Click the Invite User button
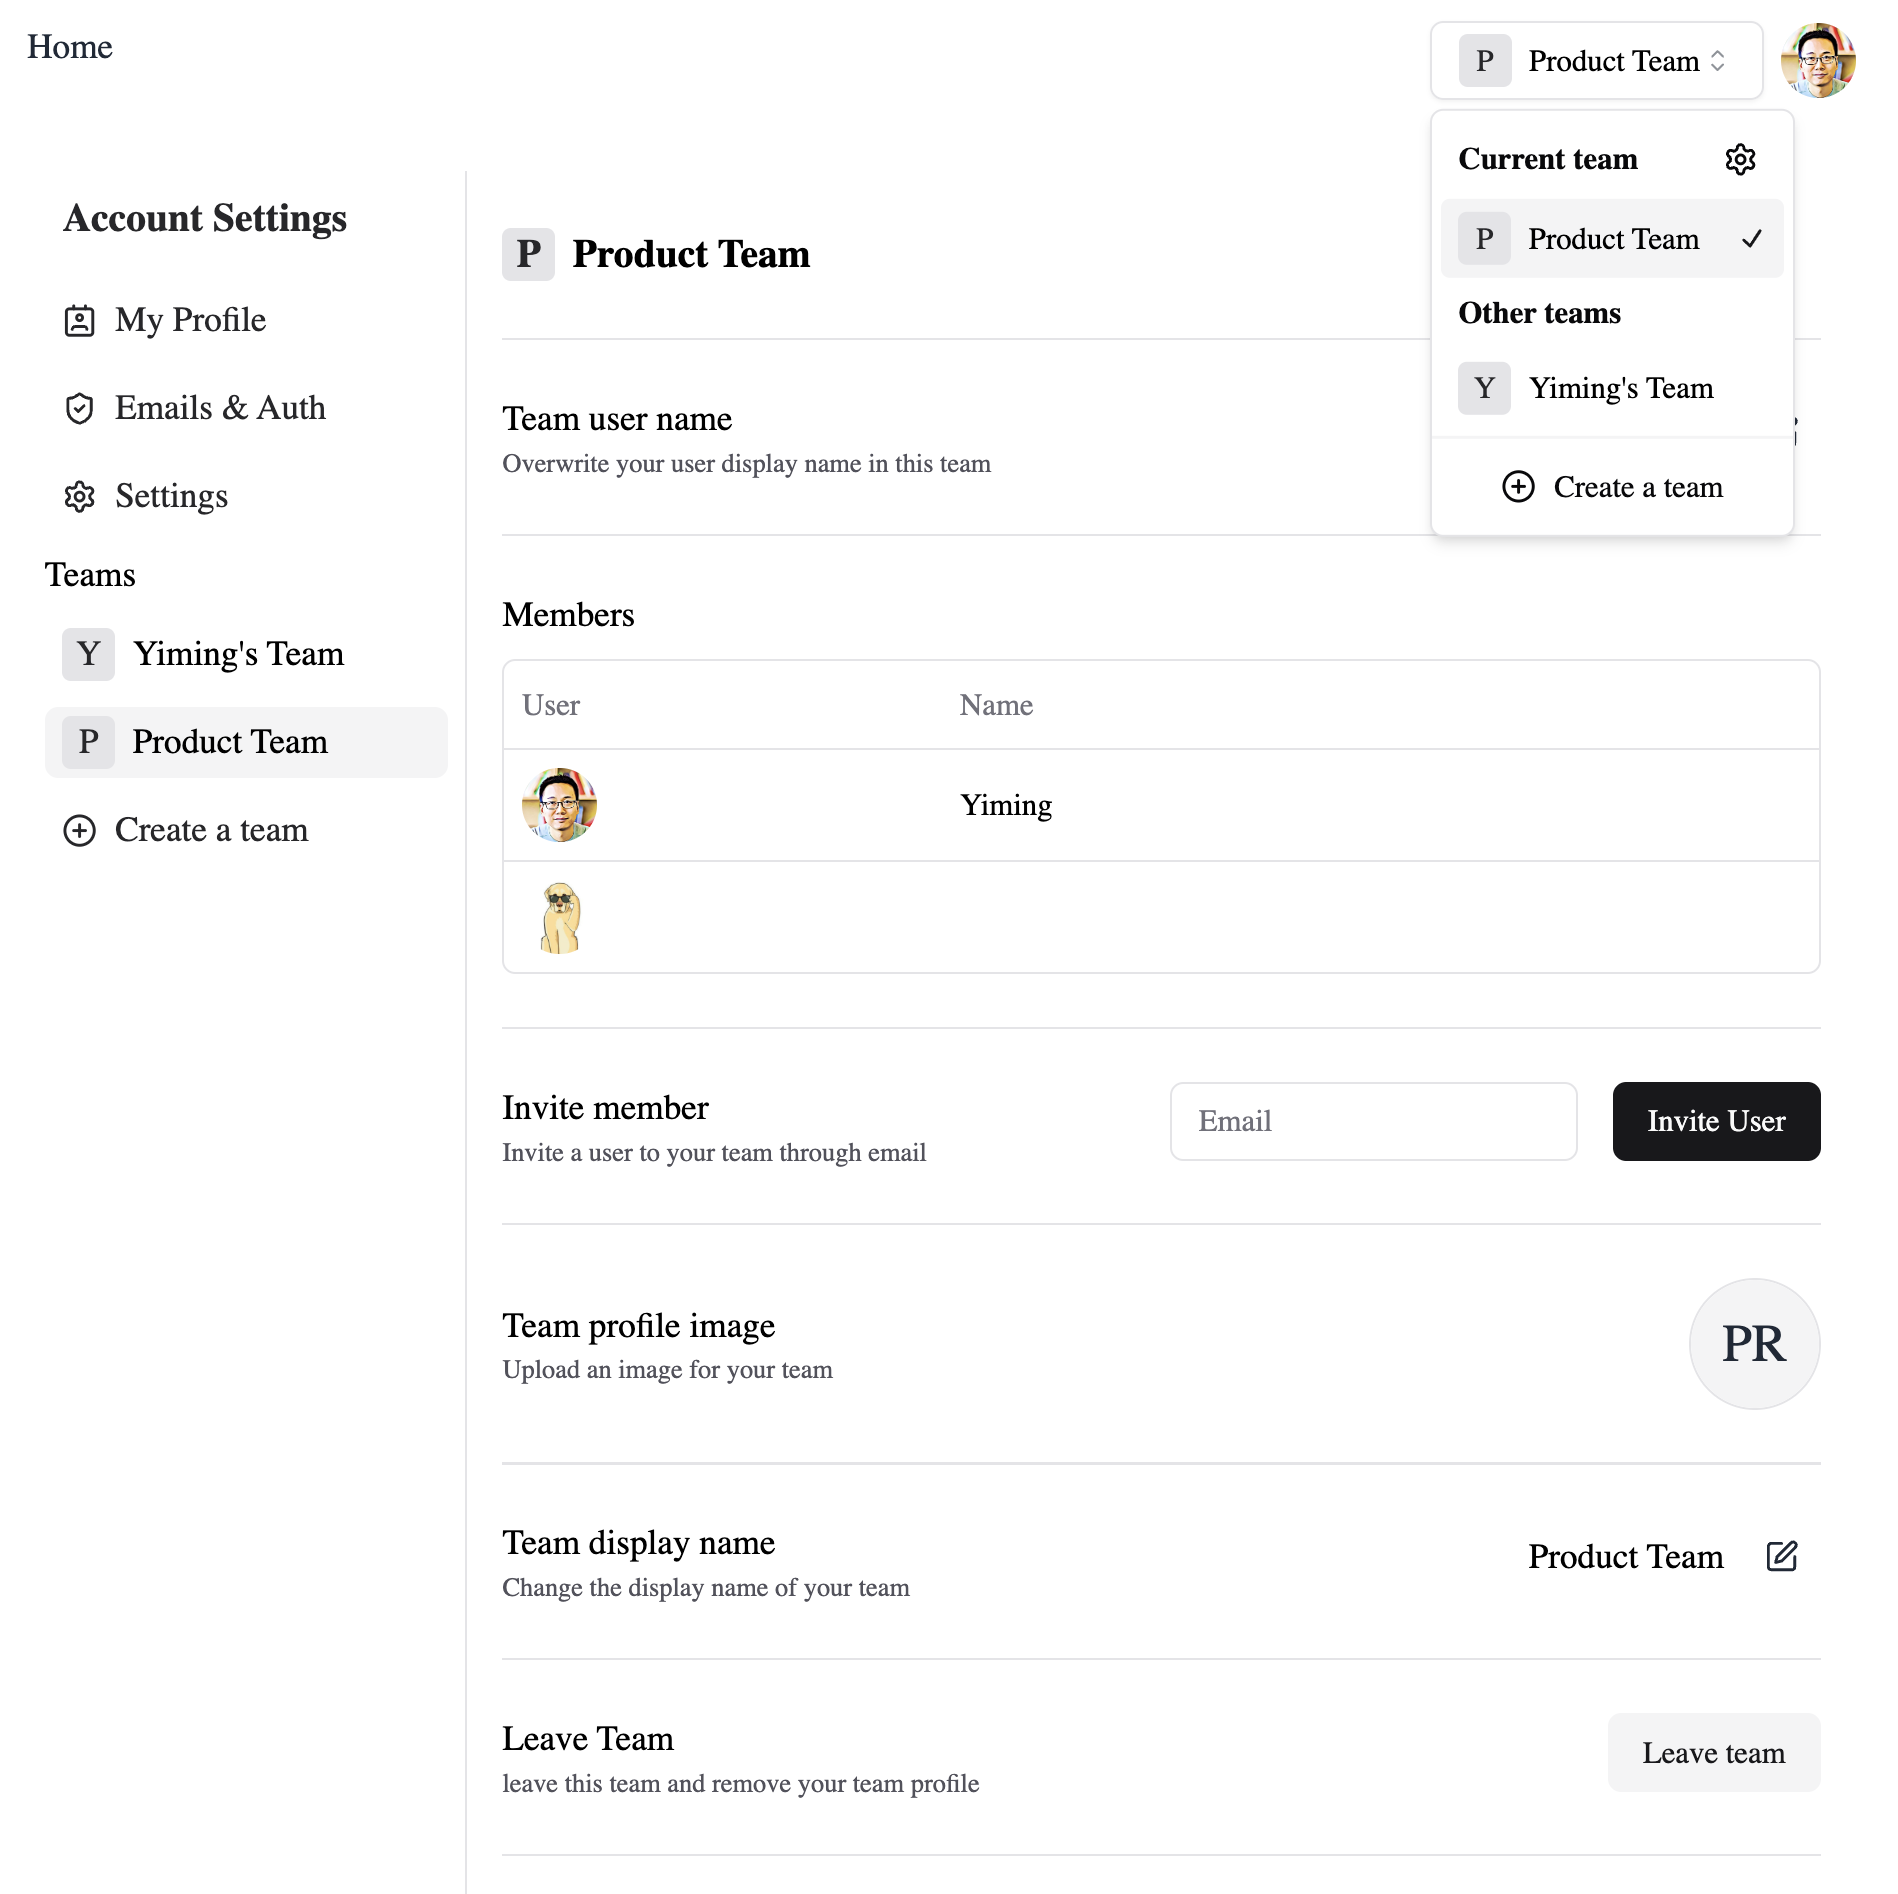Image resolution: width=1898 pixels, height=1894 pixels. [1715, 1121]
